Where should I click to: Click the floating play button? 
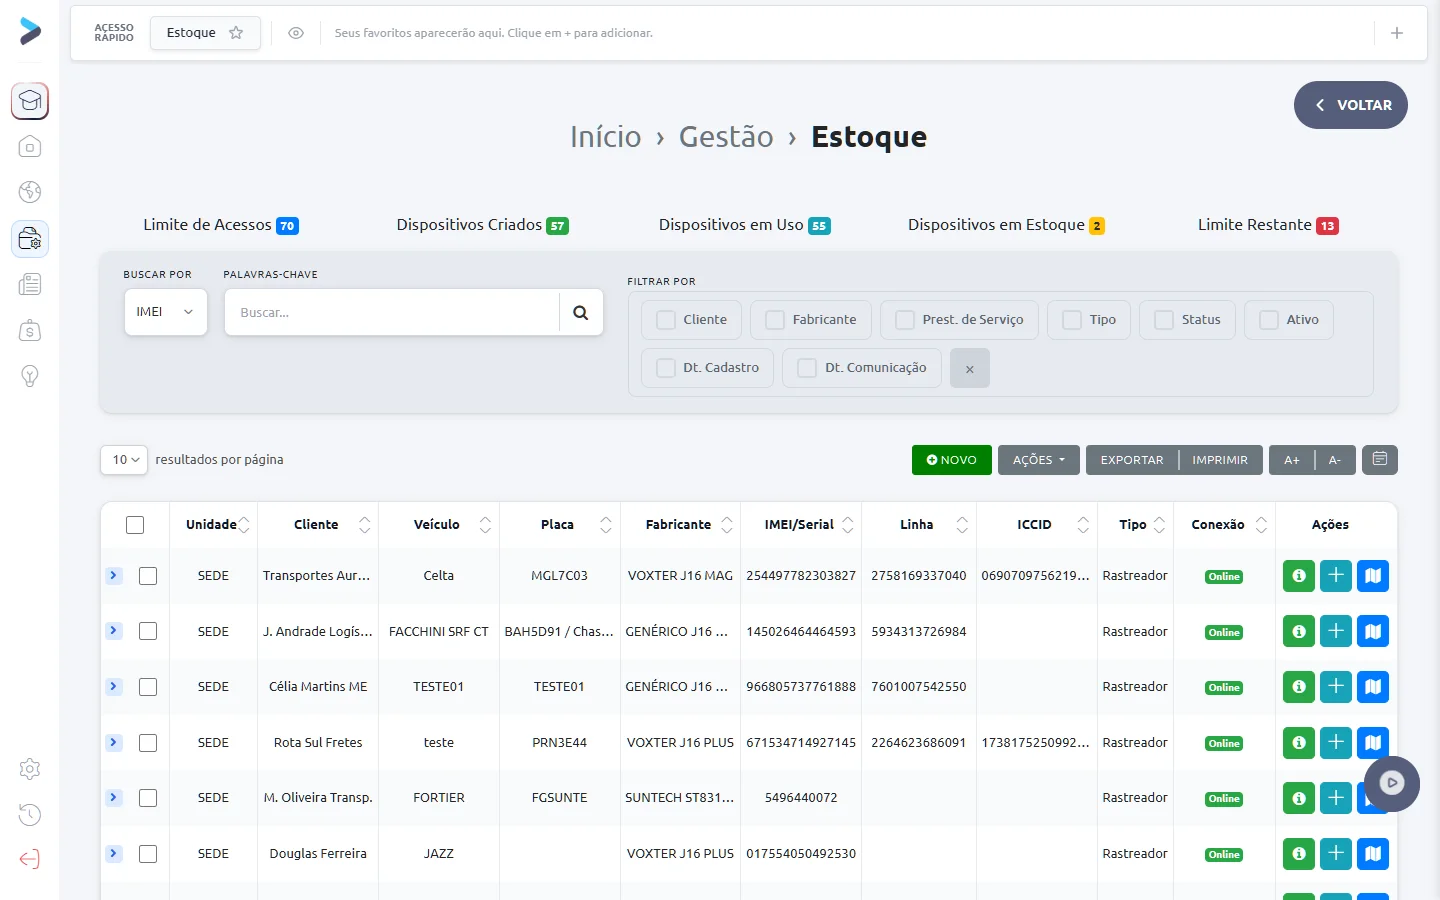[x=1392, y=783]
